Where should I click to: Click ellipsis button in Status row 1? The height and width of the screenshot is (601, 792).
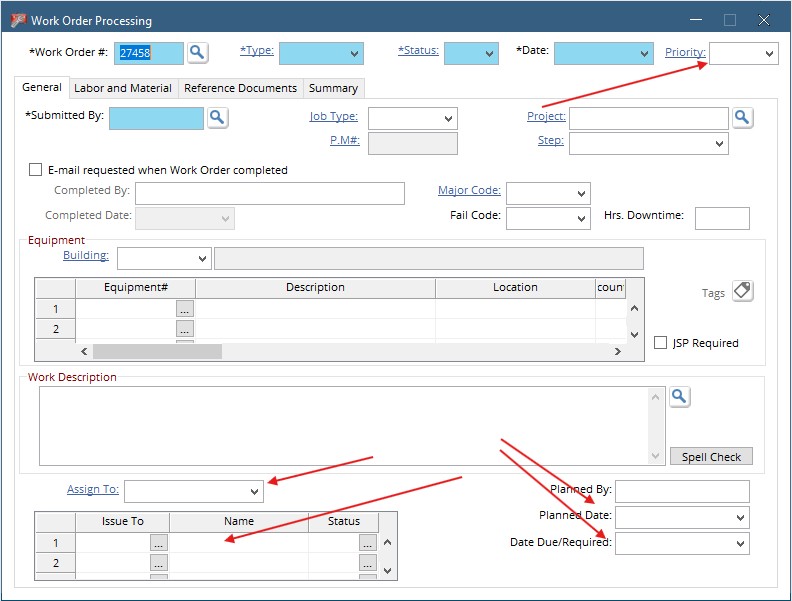pos(368,543)
